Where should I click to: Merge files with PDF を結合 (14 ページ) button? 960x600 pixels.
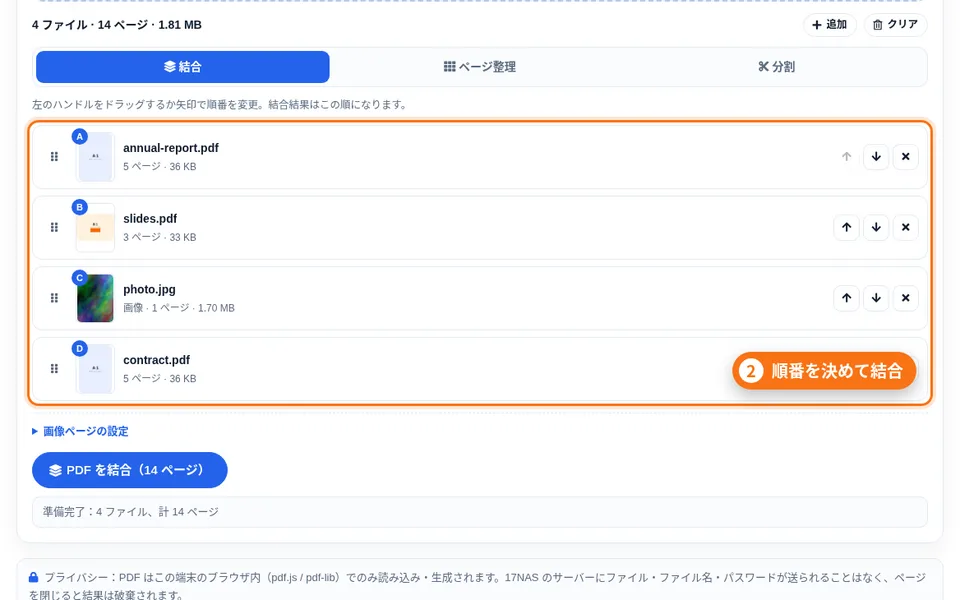pos(130,470)
